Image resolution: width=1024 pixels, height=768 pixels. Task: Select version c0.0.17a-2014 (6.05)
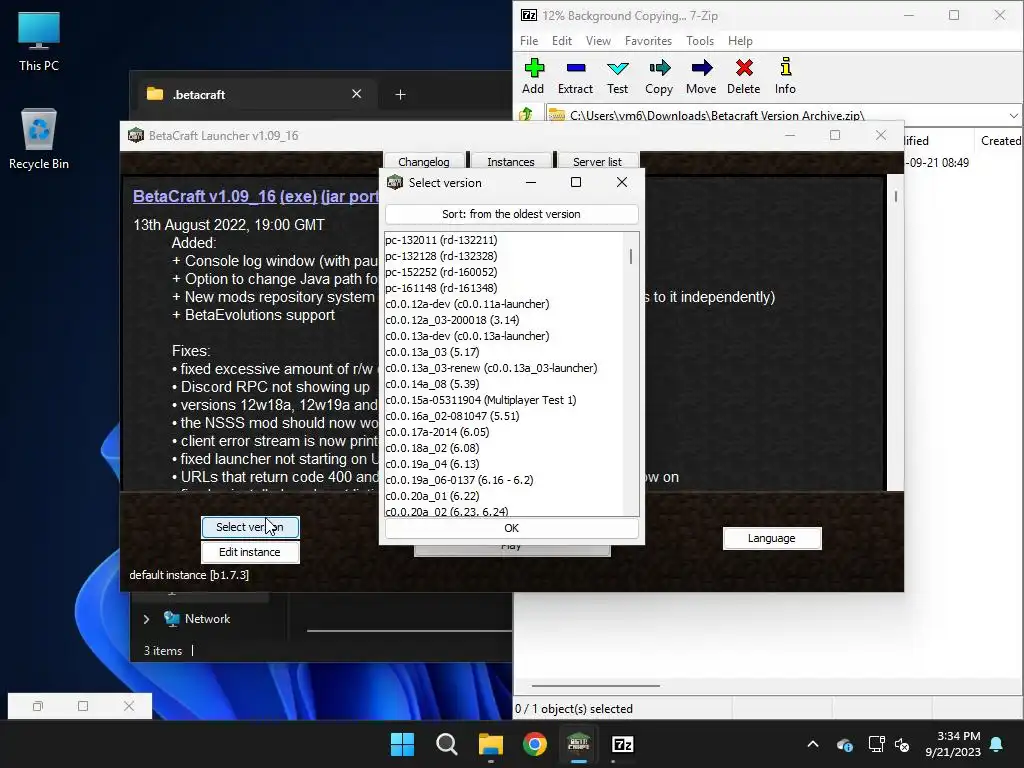pos(504,432)
